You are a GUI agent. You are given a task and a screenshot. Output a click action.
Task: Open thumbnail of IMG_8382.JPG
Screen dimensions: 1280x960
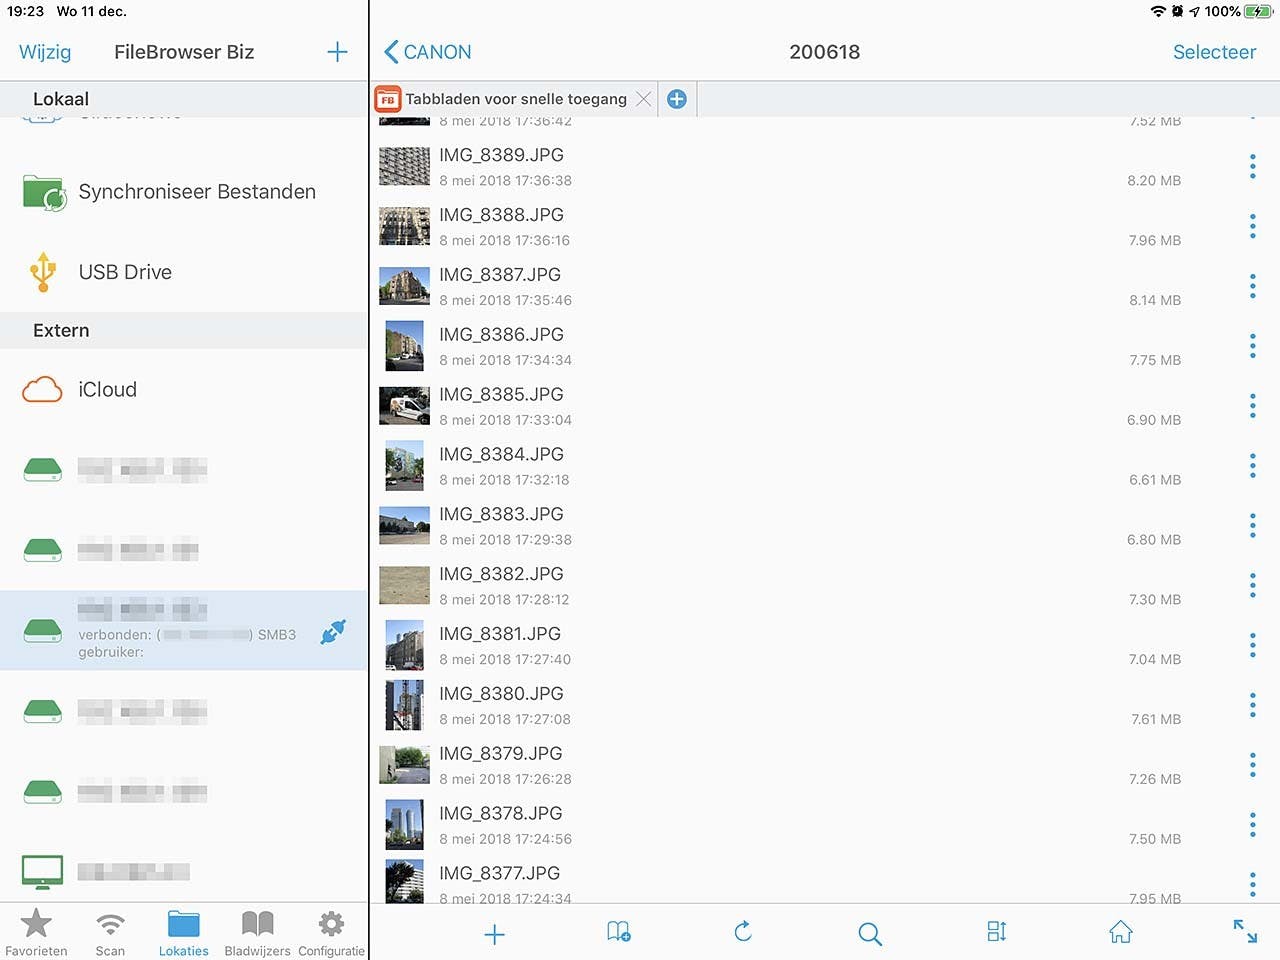(405, 586)
